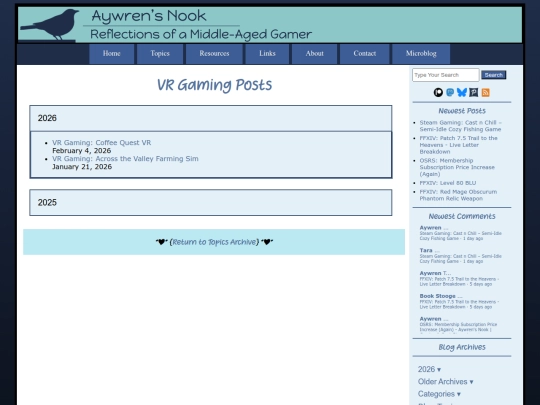Click the Aywren's Nook site title

[x=149, y=16]
